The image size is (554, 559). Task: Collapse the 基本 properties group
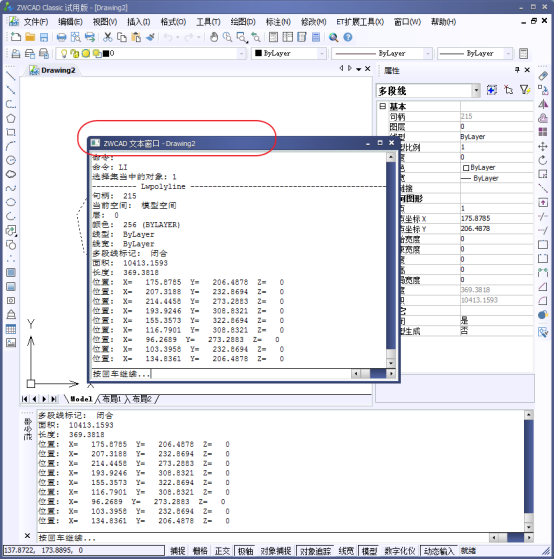pyautogui.click(x=383, y=106)
